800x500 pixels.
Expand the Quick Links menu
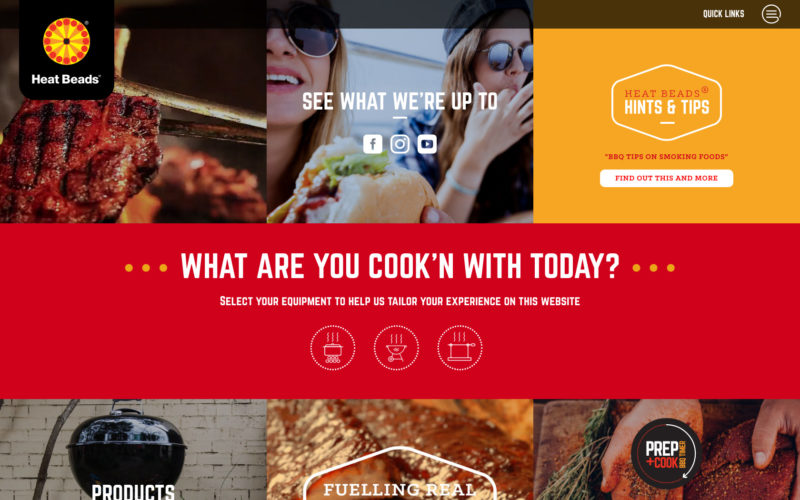click(x=723, y=14)
